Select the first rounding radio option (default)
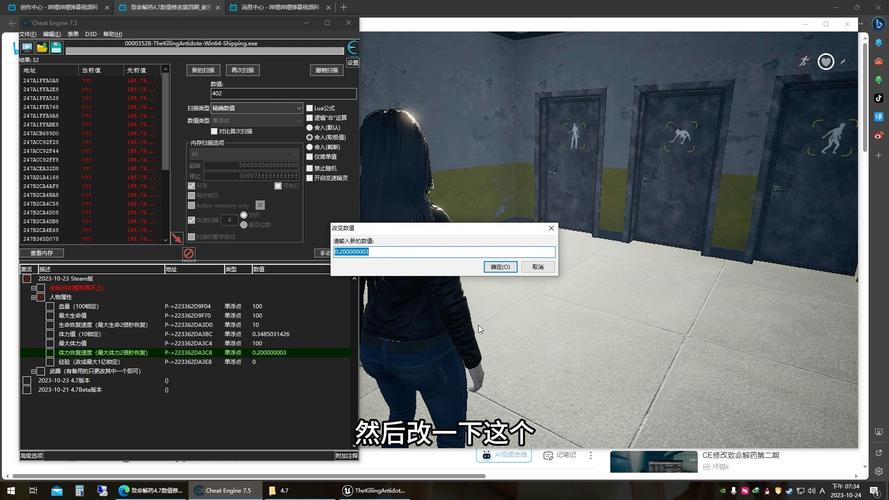Viewport: 889px width, 500px height. pos(310,128)
